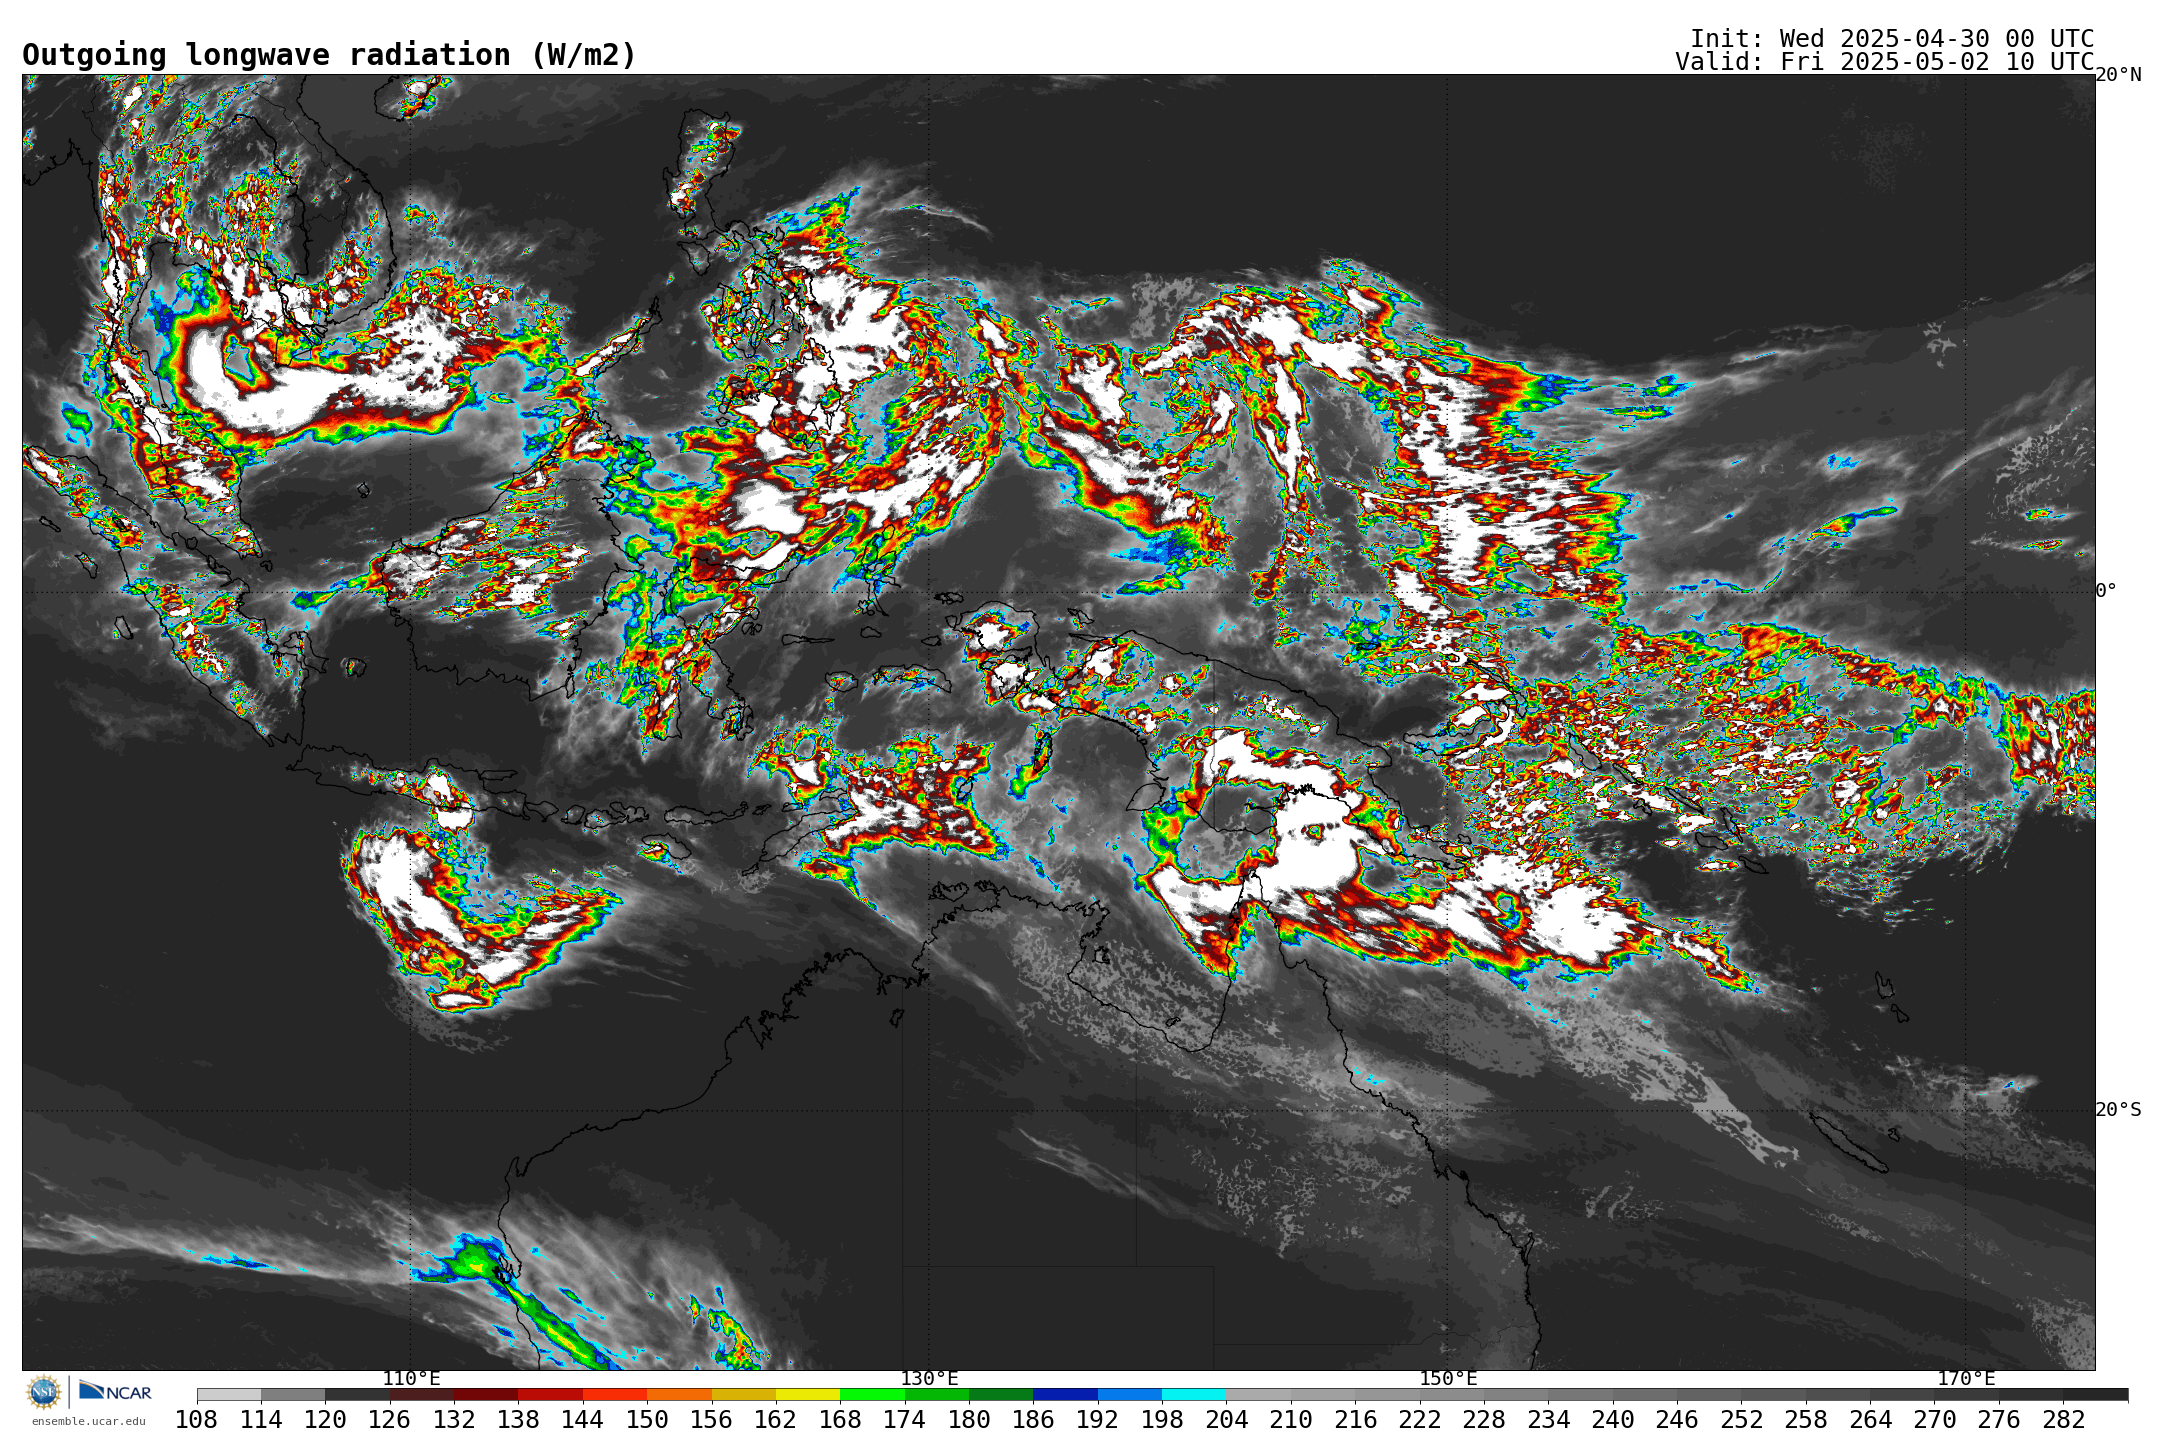Pick the blue 192–198 colorbar swatch

click(1129, 1395)
